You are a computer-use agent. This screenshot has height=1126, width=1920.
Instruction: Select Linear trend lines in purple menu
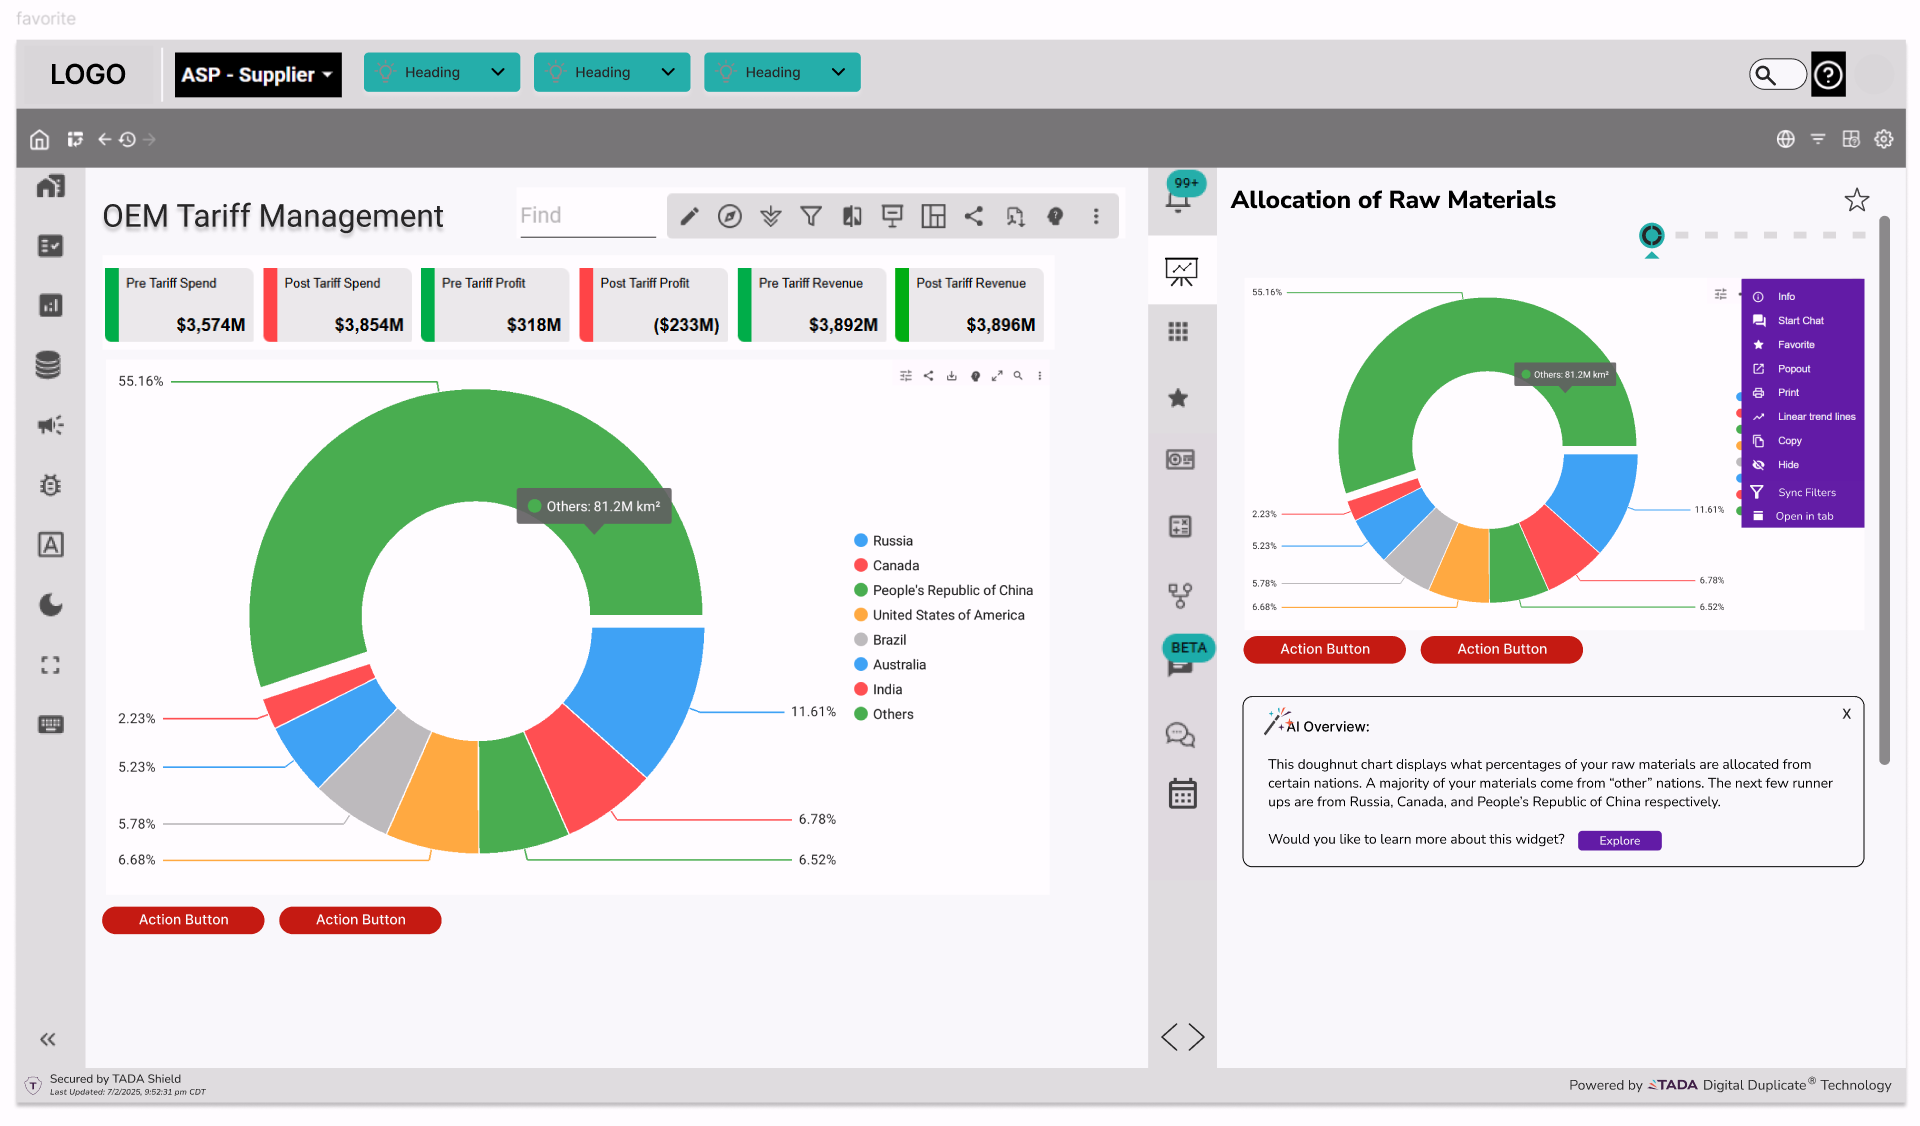pos(1815,417)
